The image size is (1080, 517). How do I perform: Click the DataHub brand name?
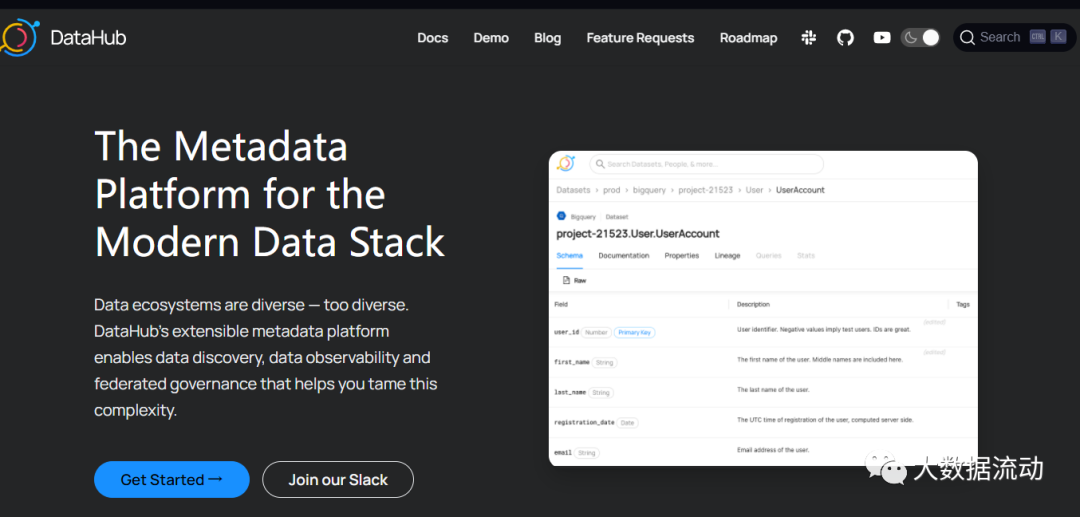click(x=88, y=37)
